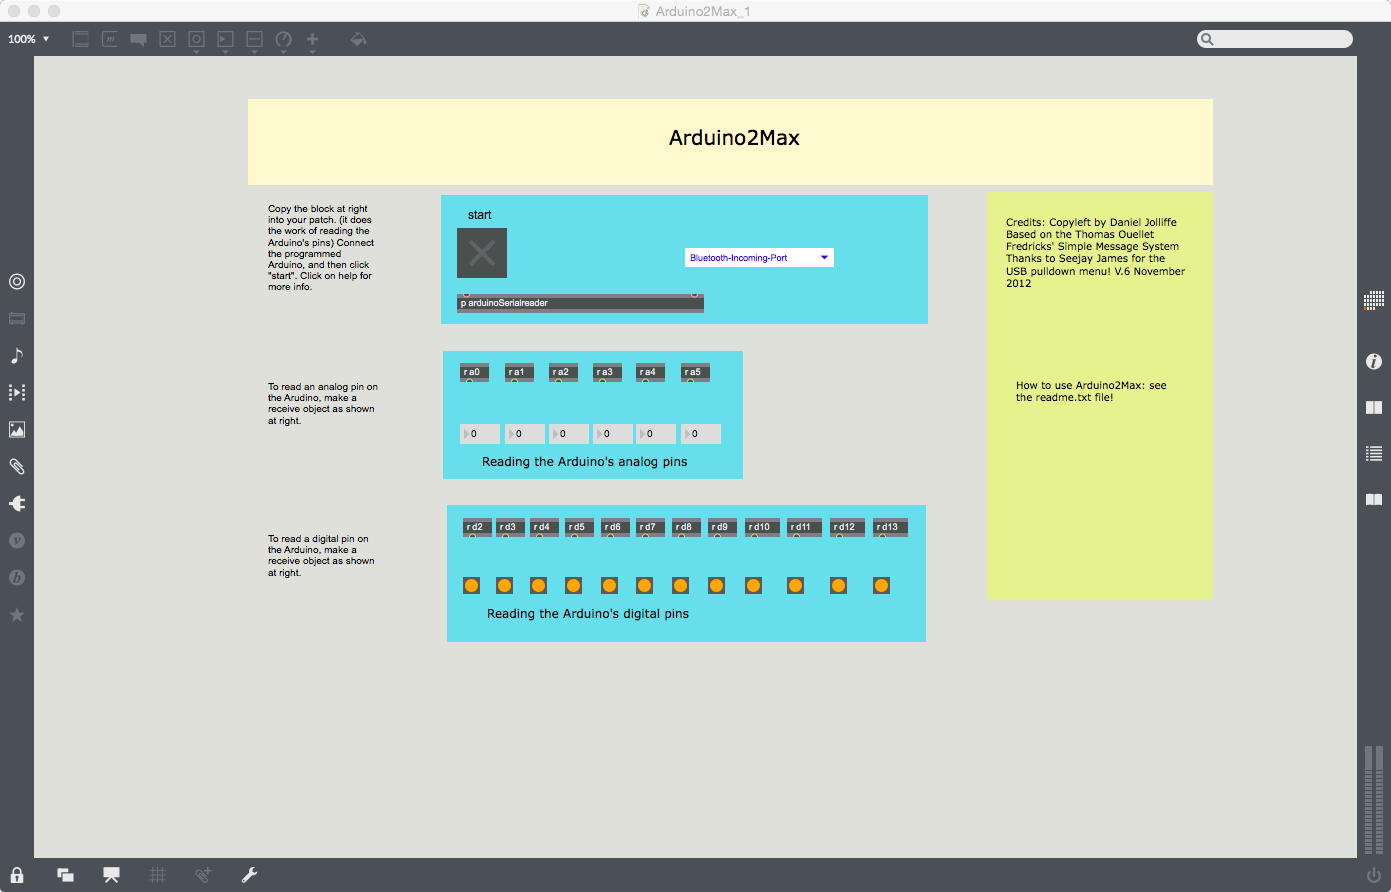Open the audio (music note) browser
The width and height of the screenshot is (1391, 892).
(x=17, y=356)
